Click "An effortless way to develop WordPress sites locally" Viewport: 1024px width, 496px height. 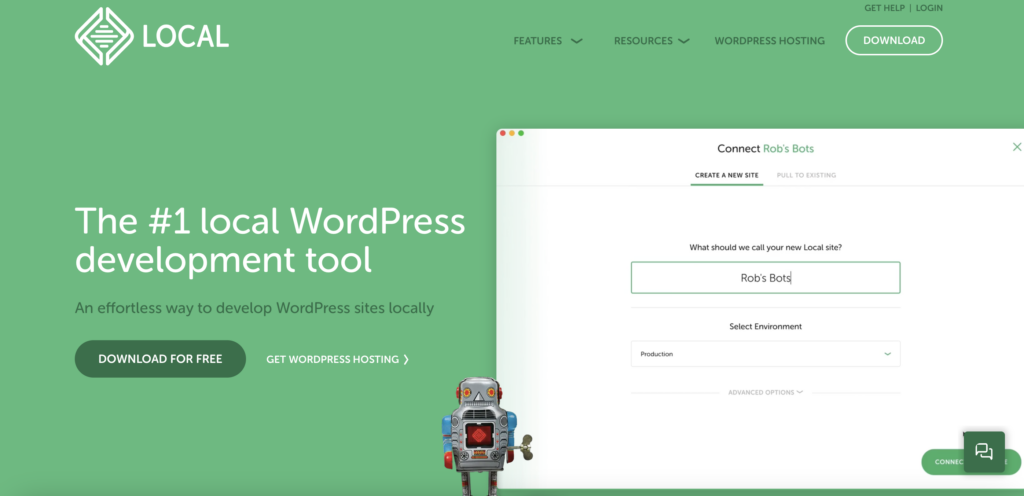click(x=255, y=308)
